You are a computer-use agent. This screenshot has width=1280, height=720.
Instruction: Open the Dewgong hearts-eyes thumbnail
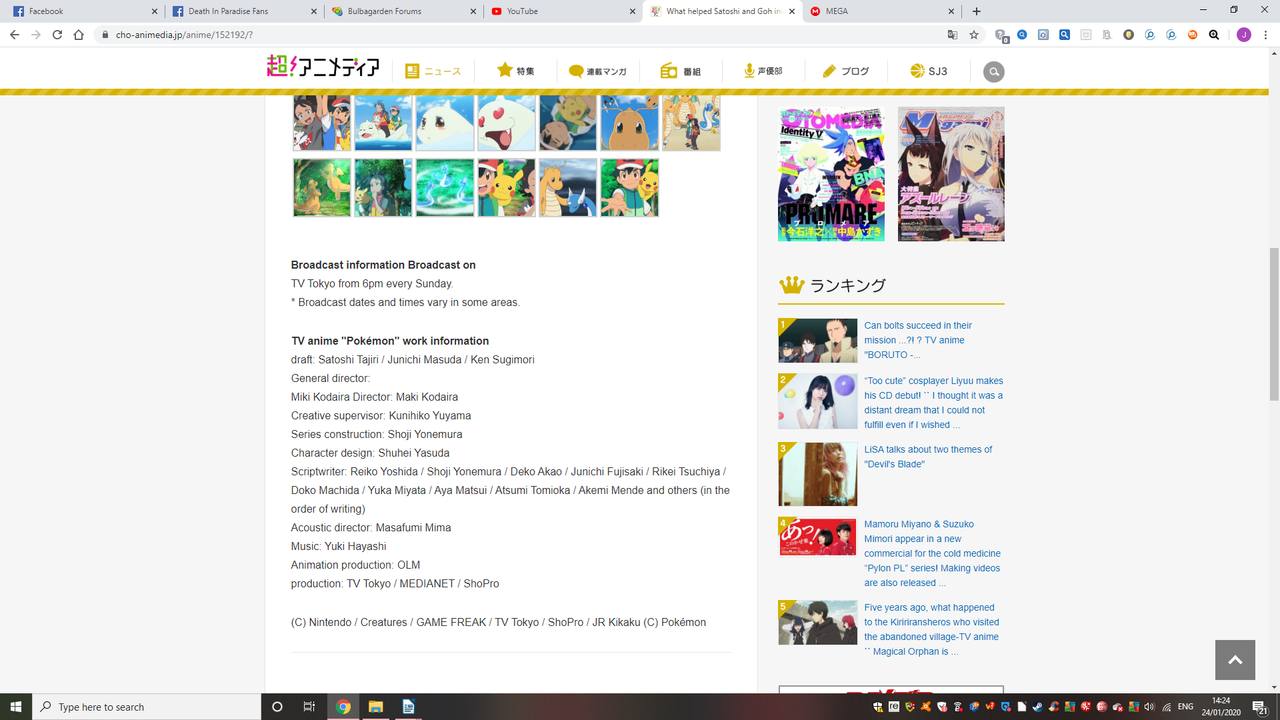(x=506, y=122)
